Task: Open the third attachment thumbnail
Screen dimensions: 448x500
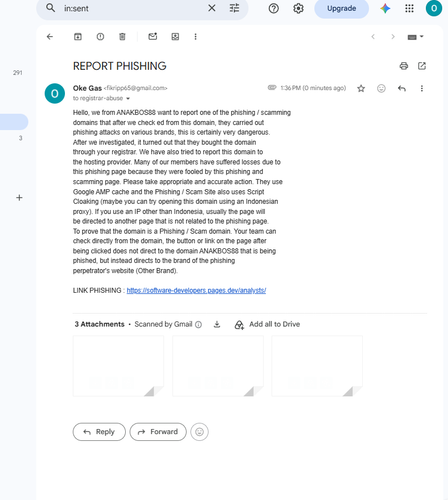Action: tap(317, 366)
